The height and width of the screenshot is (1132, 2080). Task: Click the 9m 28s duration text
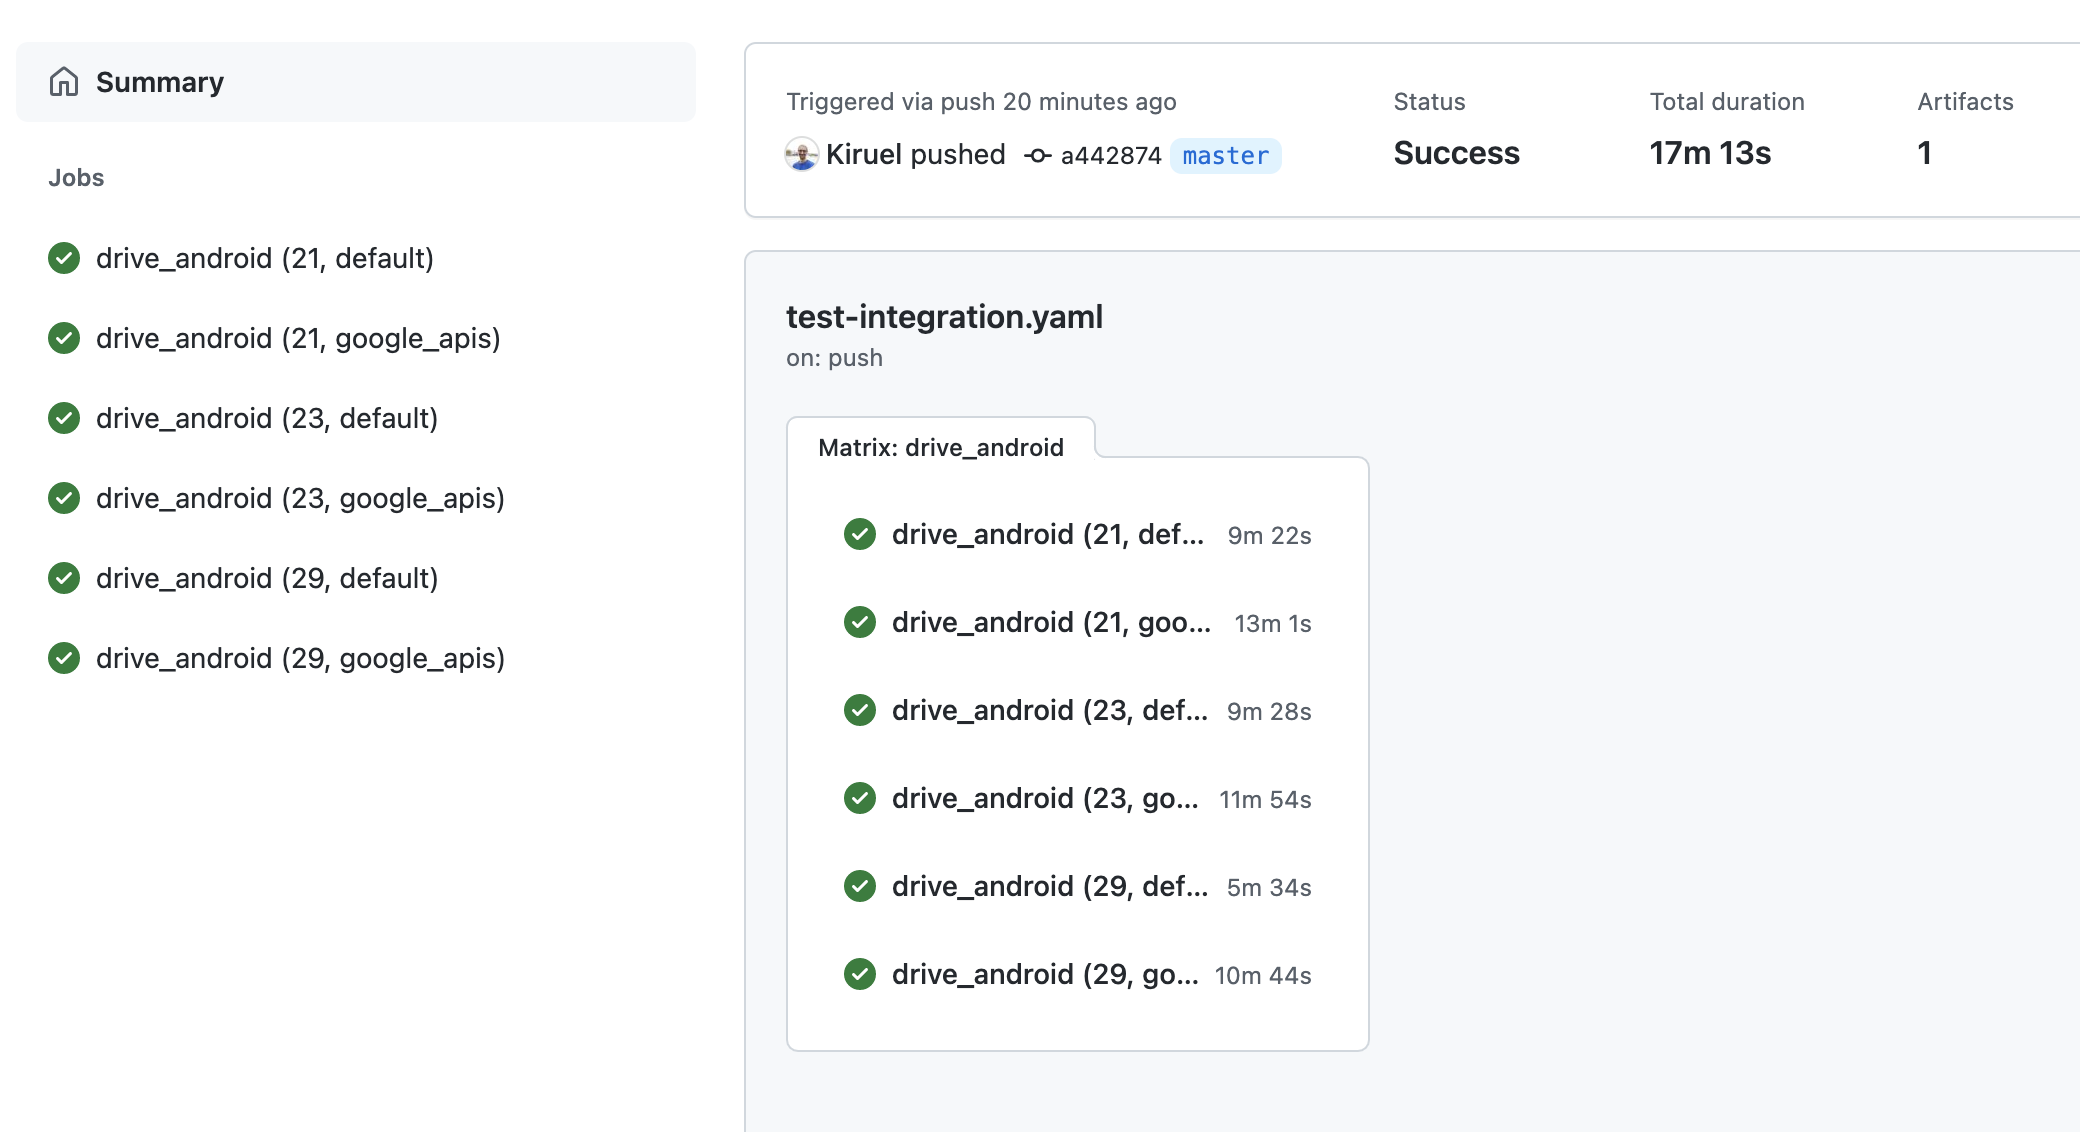pyautogui.click(x=1269, y=712)
